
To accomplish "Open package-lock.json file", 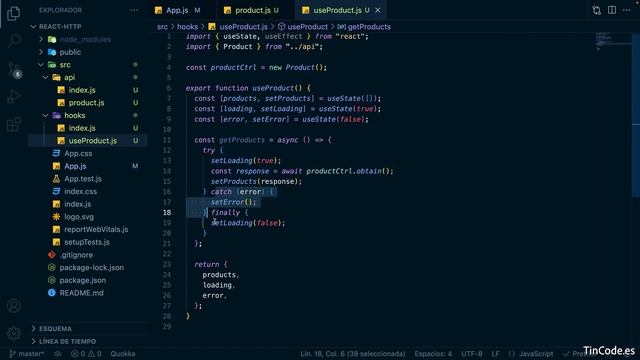I will coord(91,267).
